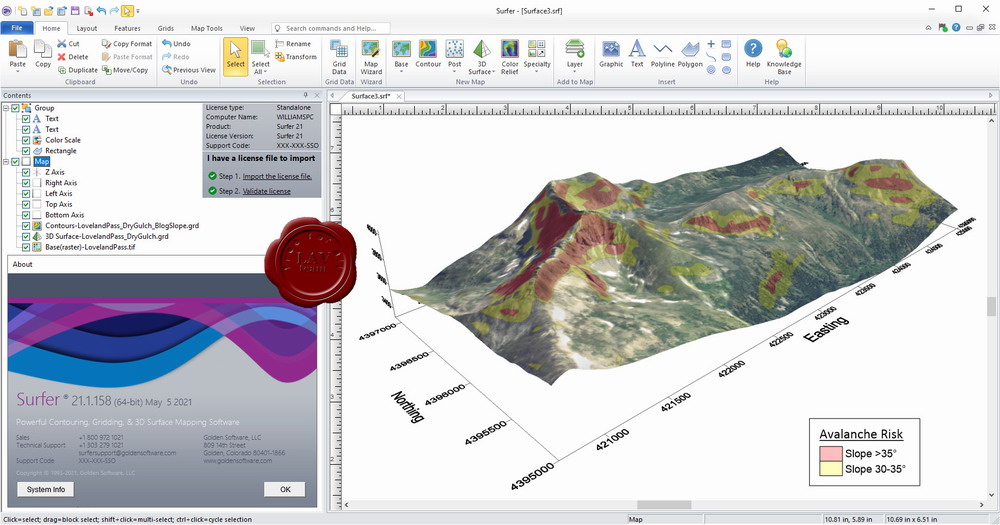Create a Color Relief map
This screenshot has width=1000, height=525.
[x=510, y=57]
